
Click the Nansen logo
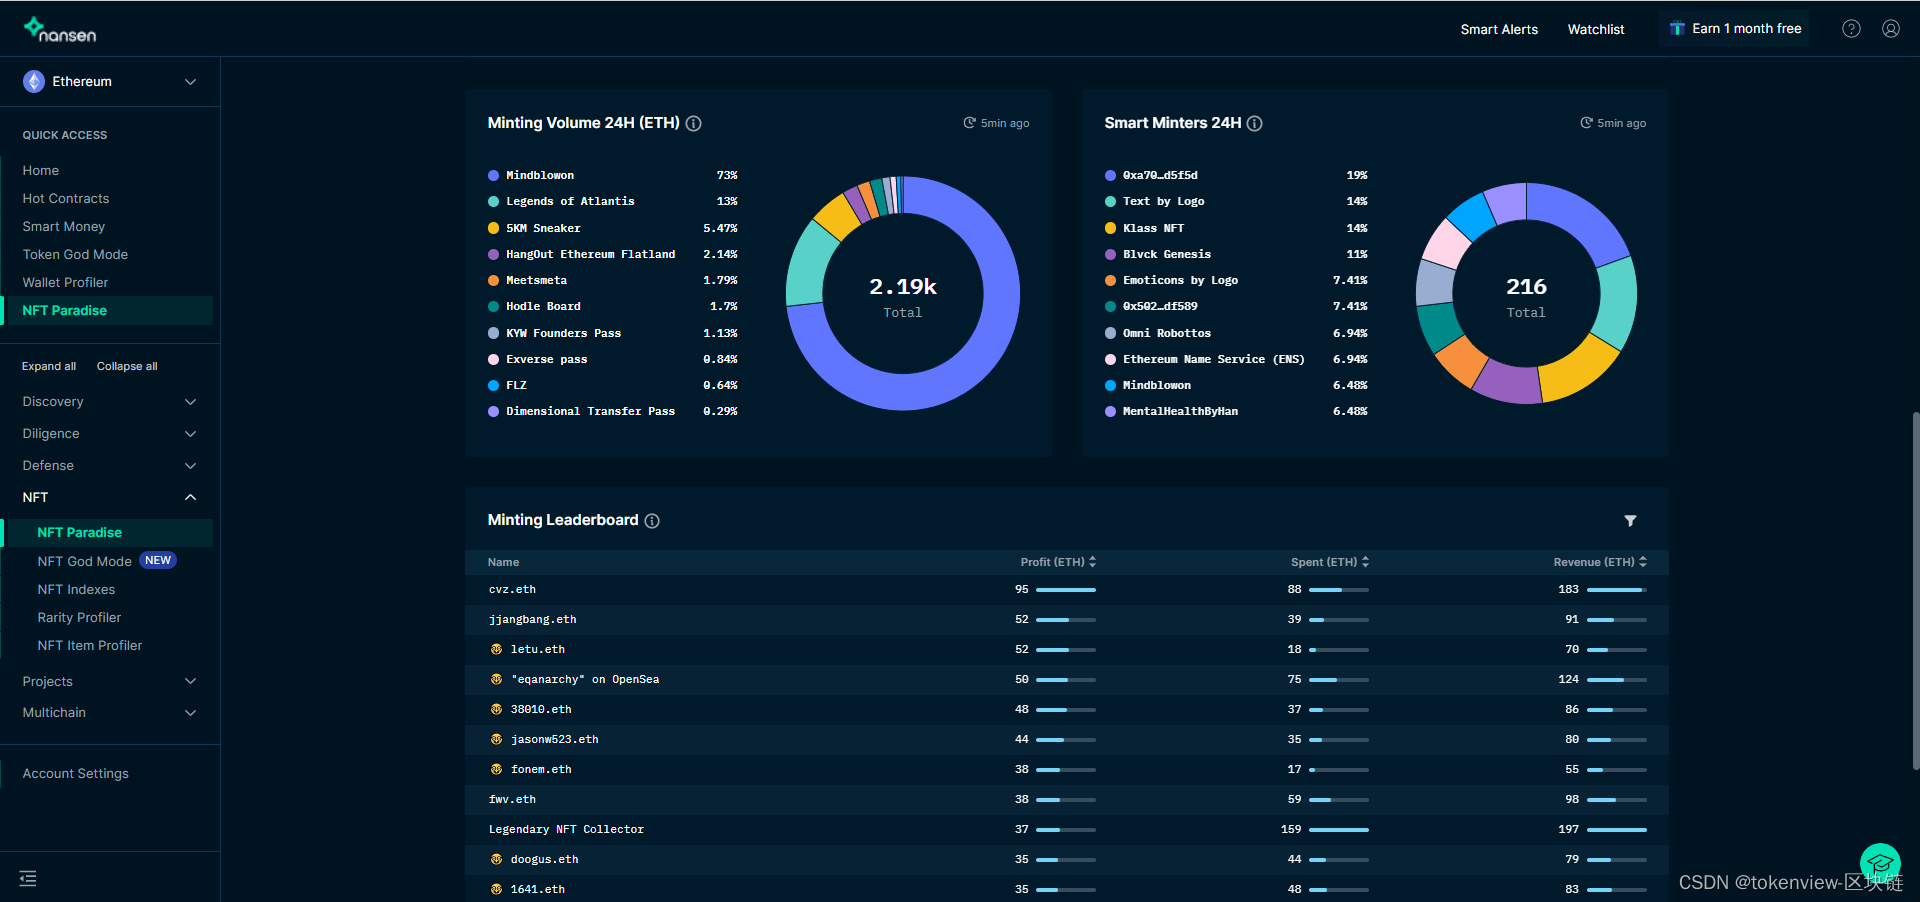coord(60,29)
